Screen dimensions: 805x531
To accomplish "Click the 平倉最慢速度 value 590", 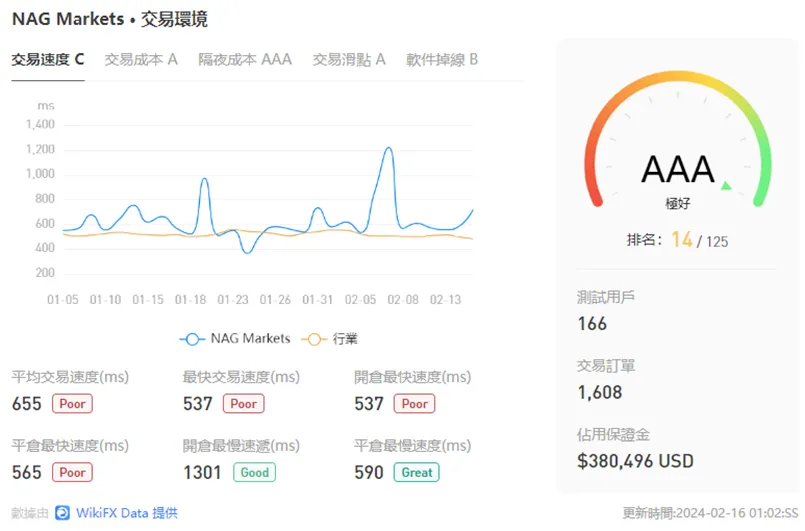I will click(x=369, y=472).
